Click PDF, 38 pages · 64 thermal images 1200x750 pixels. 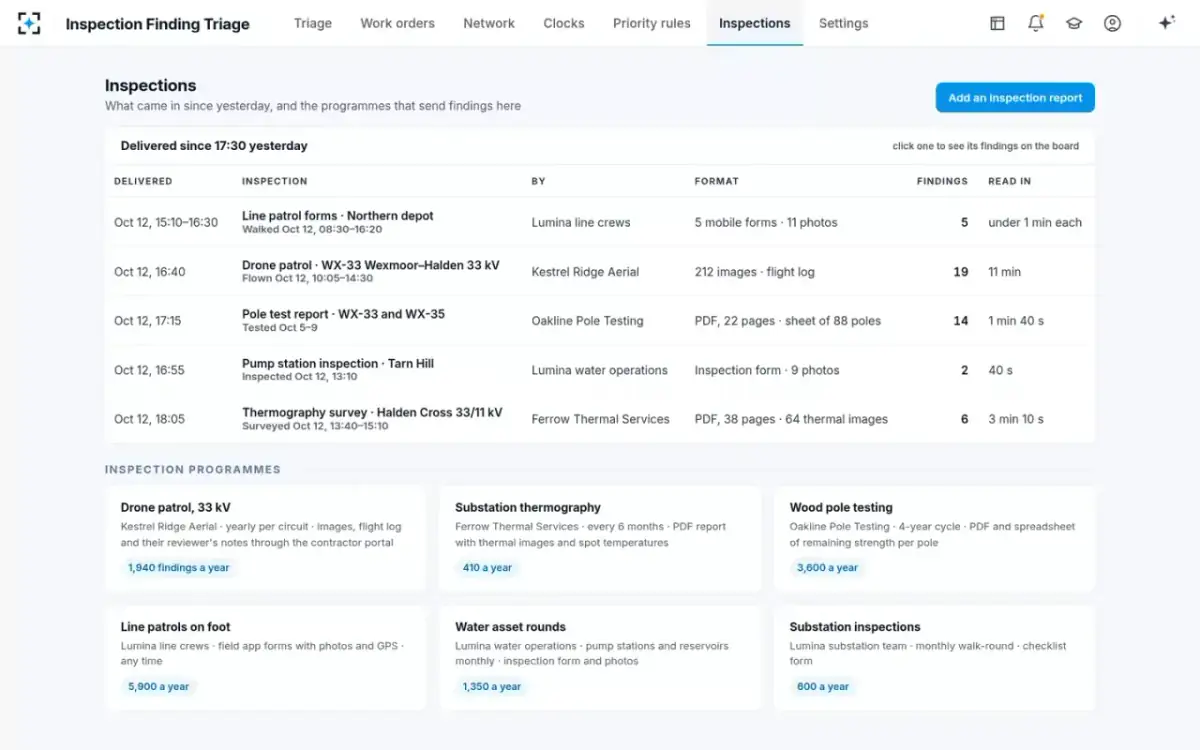coord(791,419)
